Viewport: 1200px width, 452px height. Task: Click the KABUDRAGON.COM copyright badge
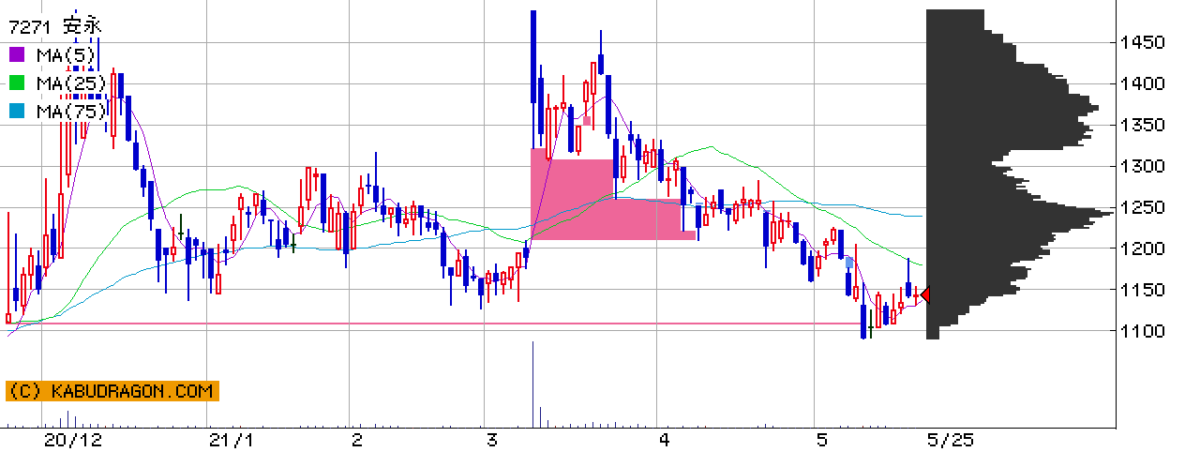click(x=111, y=392)
